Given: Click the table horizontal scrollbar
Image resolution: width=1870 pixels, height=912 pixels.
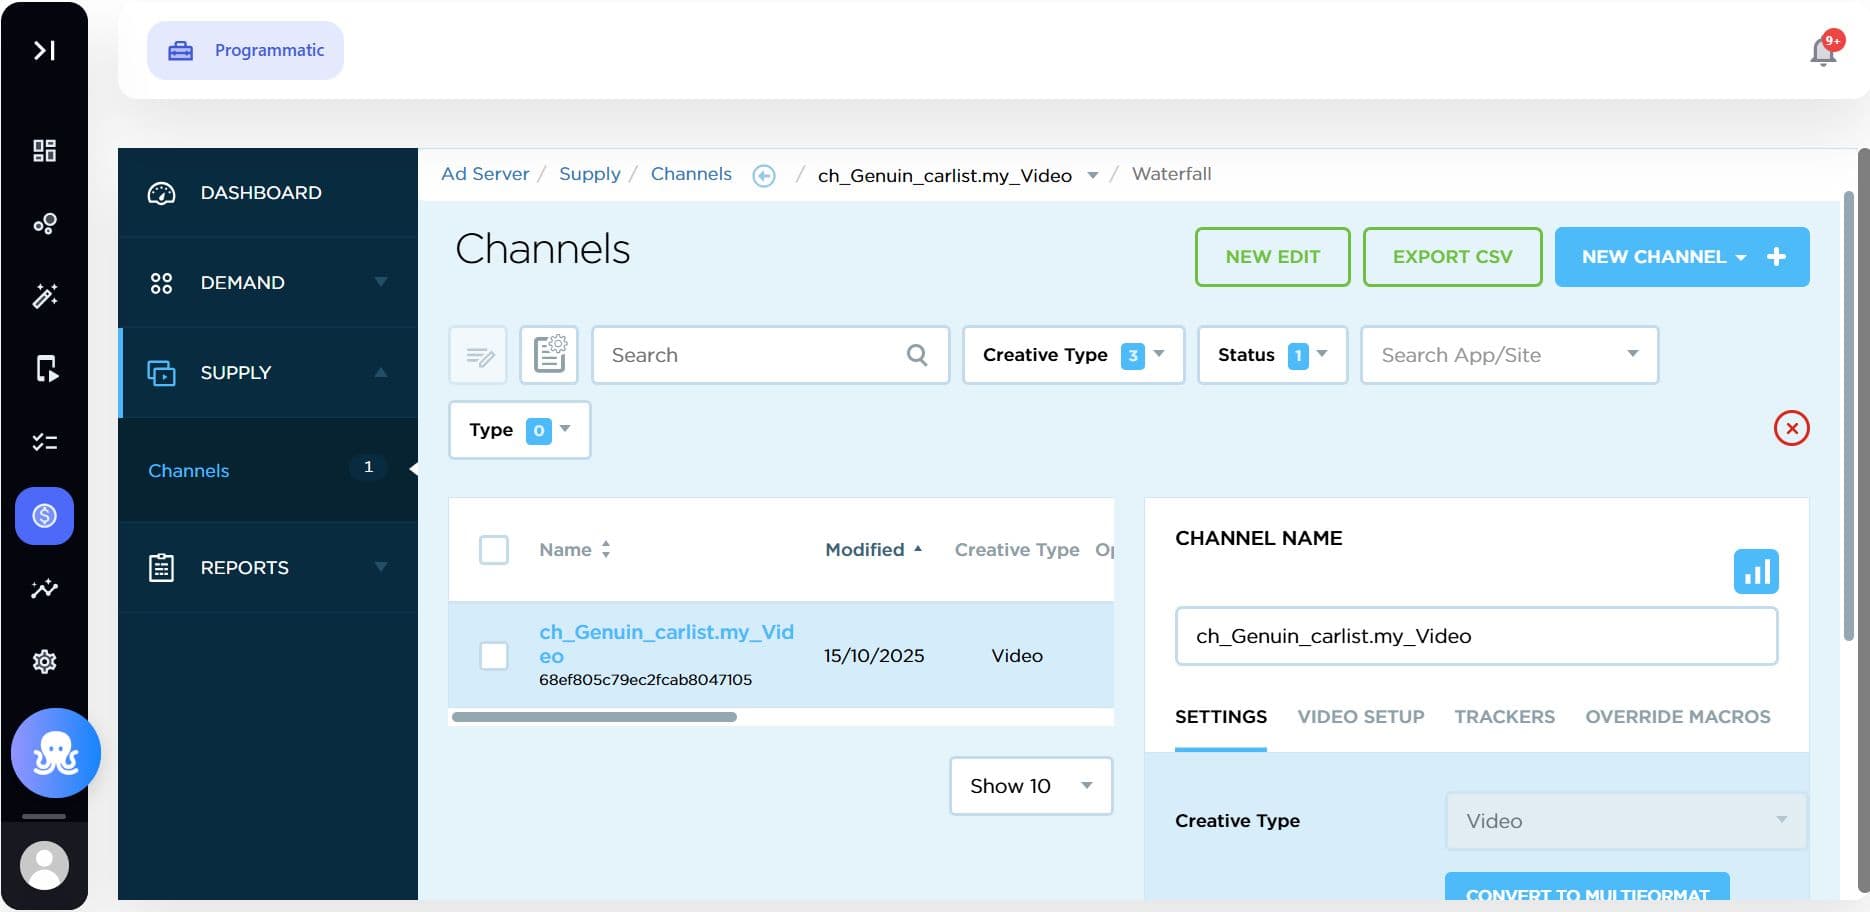Looking at the screenshot, I should point(594,717).
